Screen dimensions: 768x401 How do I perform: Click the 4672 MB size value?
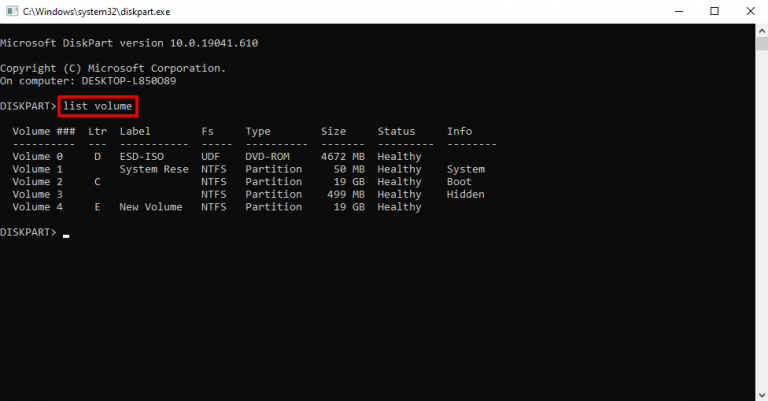(343, 157)
